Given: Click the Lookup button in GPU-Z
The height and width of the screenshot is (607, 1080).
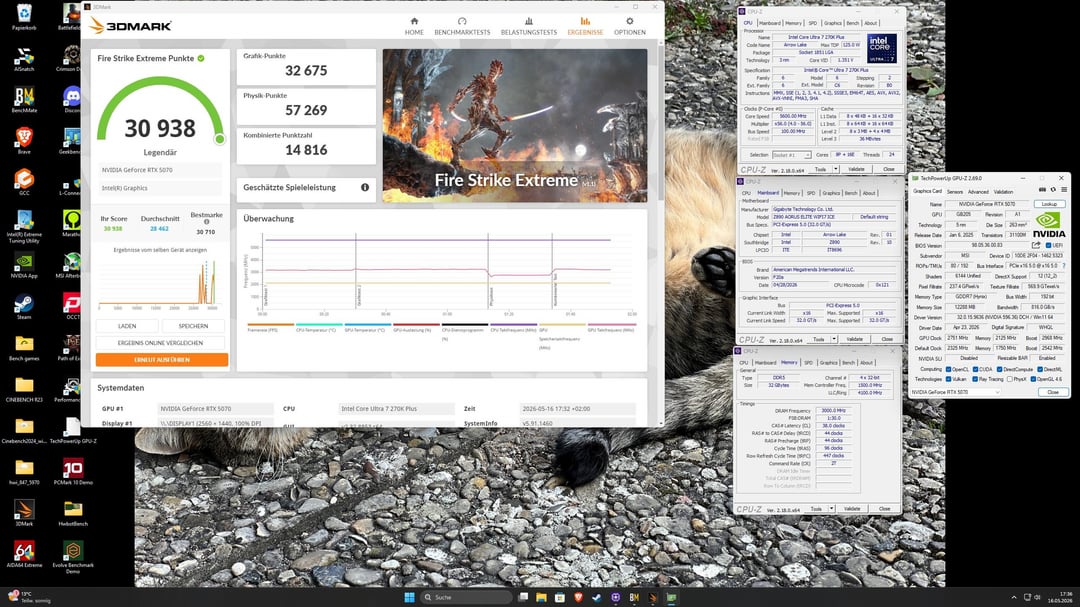Looking at the screenshot, I should pos(1049,204).
